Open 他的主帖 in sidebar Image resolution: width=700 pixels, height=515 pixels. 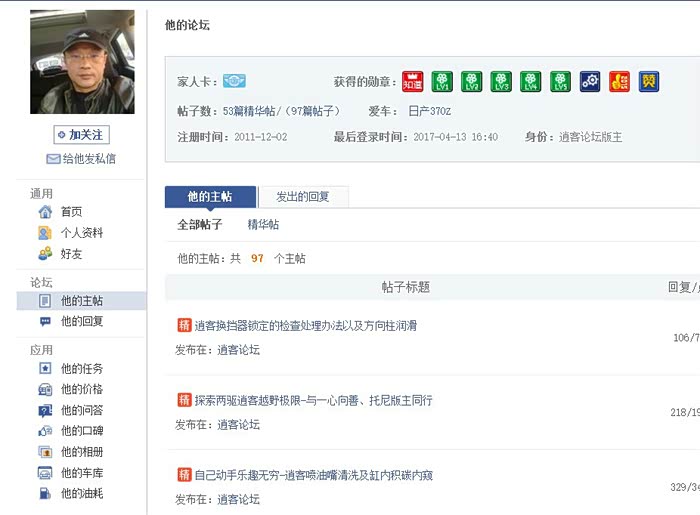[x=82, y=301]
